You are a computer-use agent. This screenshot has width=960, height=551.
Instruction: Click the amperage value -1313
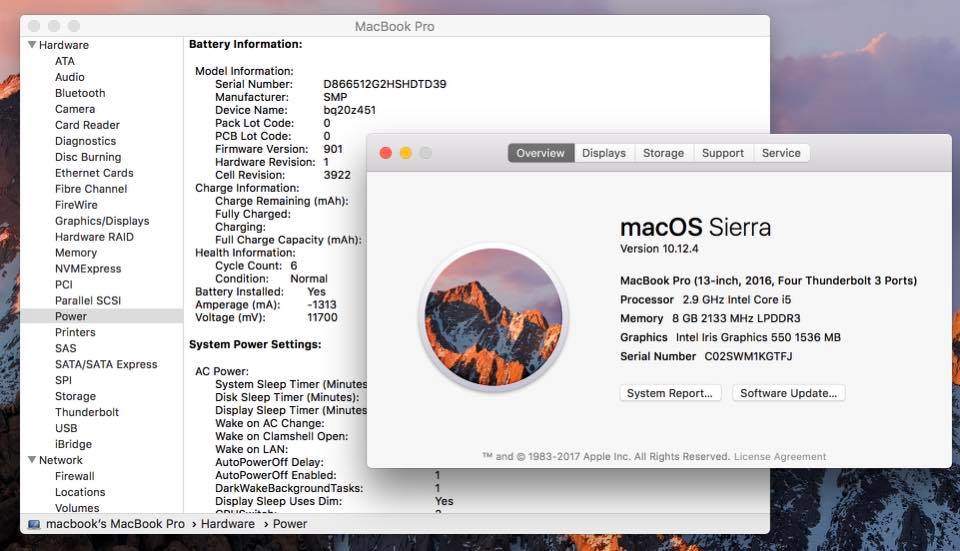(x=322, y=304)
